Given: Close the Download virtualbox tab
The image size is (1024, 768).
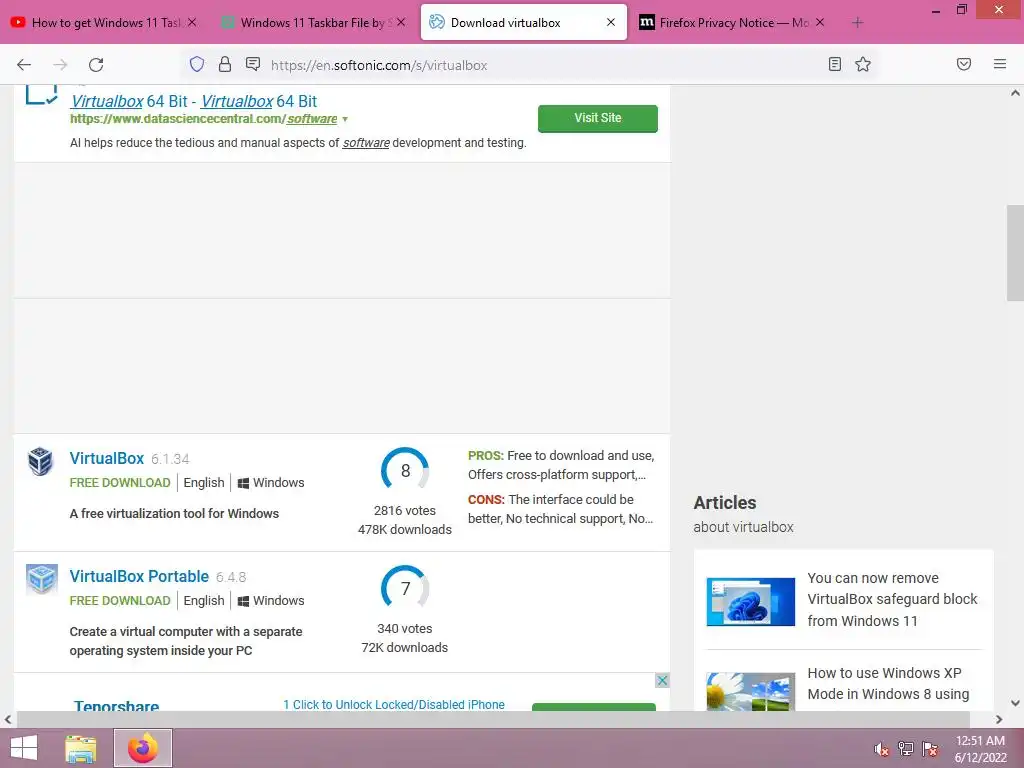Looking at the screenshot, I should pos(611,22).
